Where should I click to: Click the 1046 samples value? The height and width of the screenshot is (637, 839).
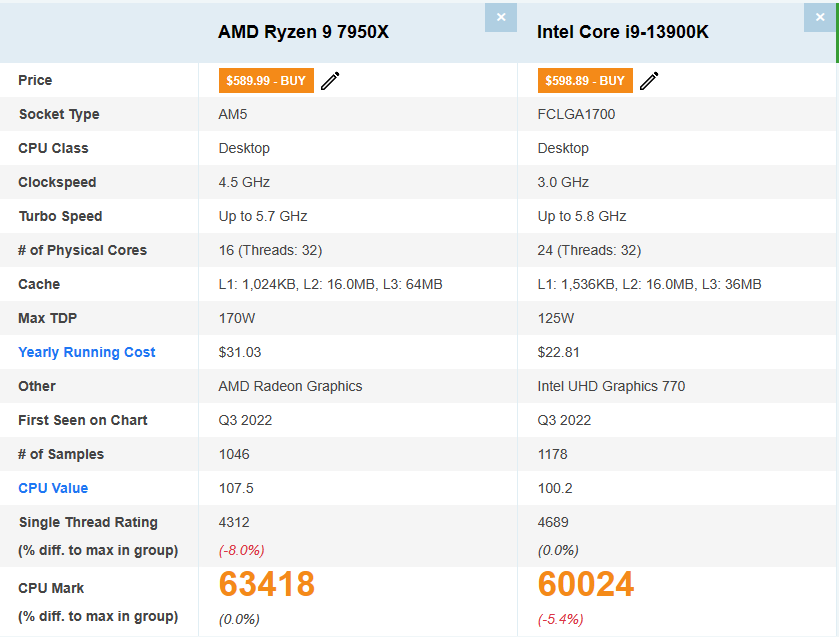234,454
